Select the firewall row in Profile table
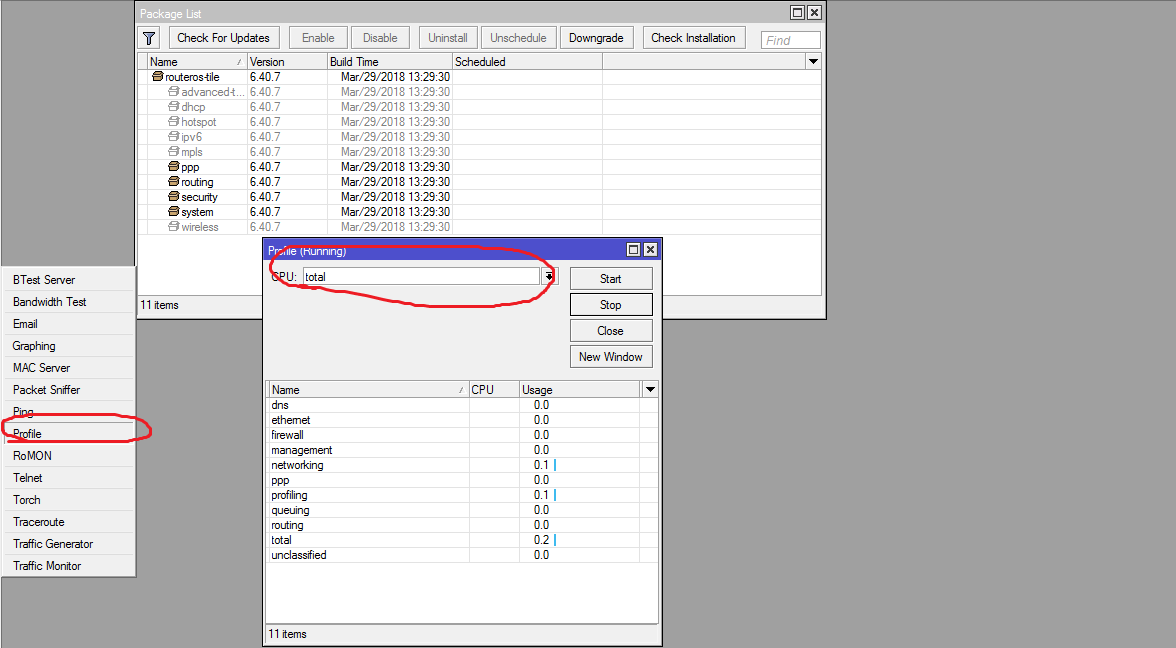The image size is (1176, 648). (462, 435)
